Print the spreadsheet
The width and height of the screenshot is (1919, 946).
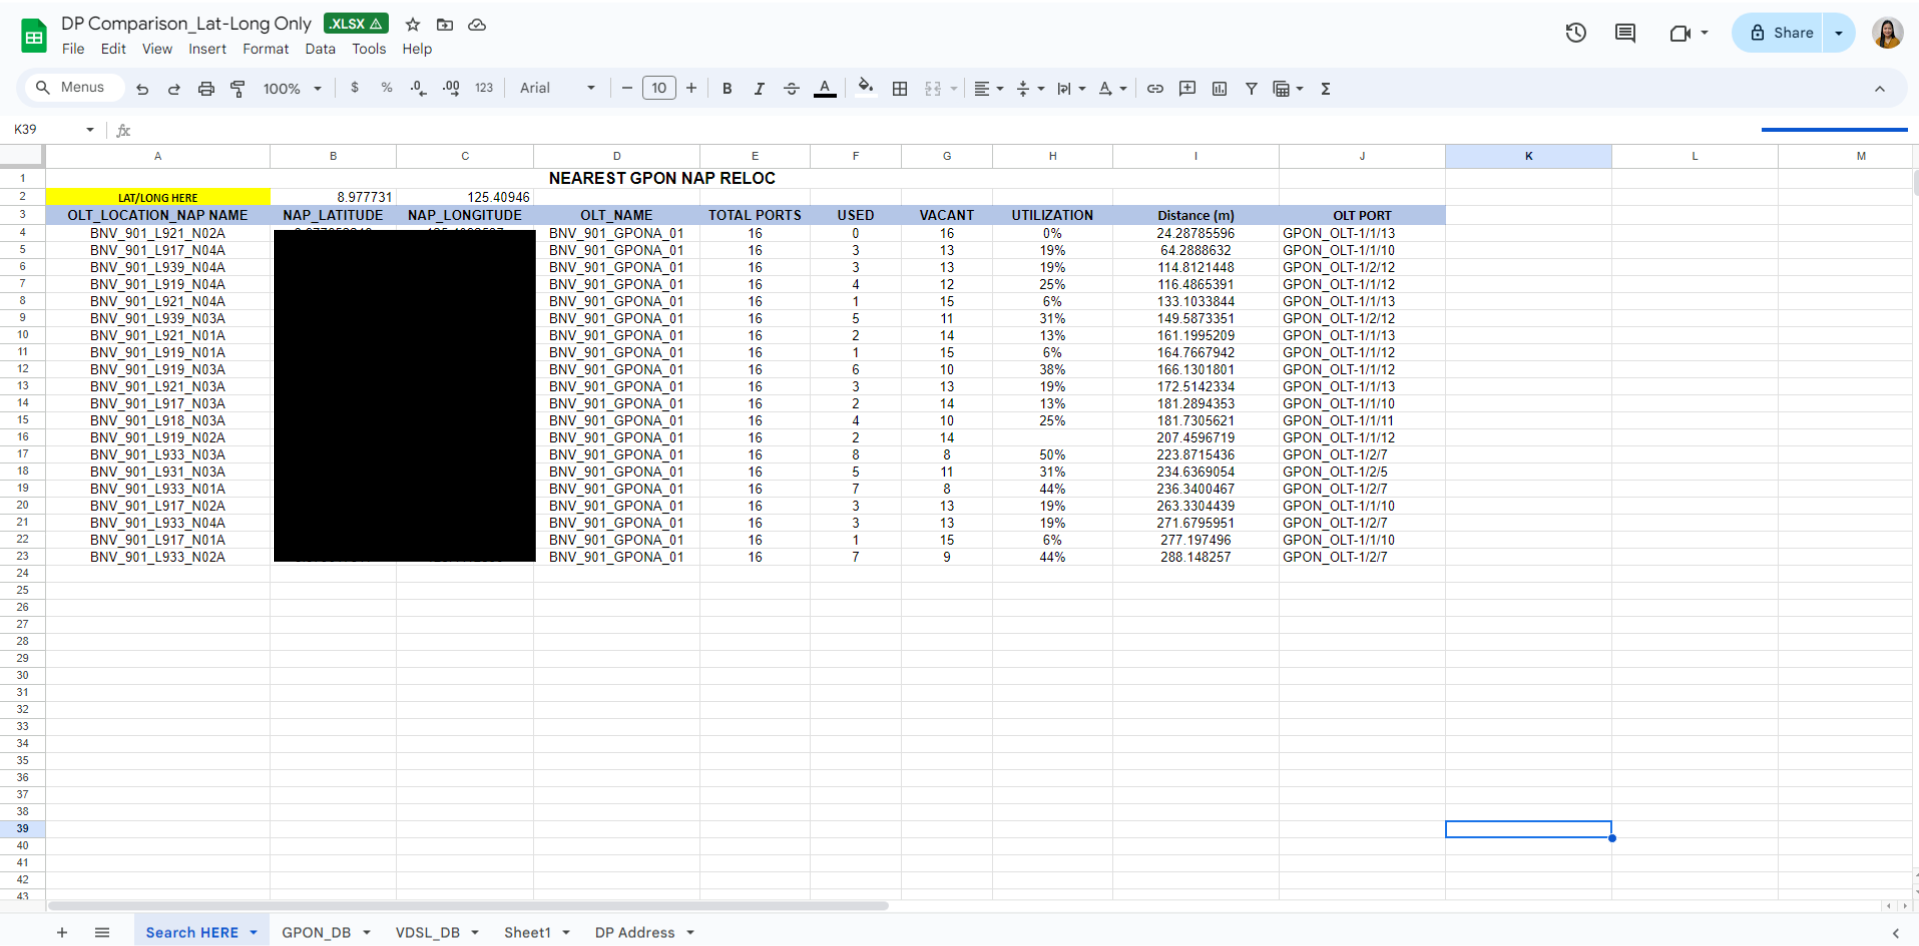tap(206, 89)
